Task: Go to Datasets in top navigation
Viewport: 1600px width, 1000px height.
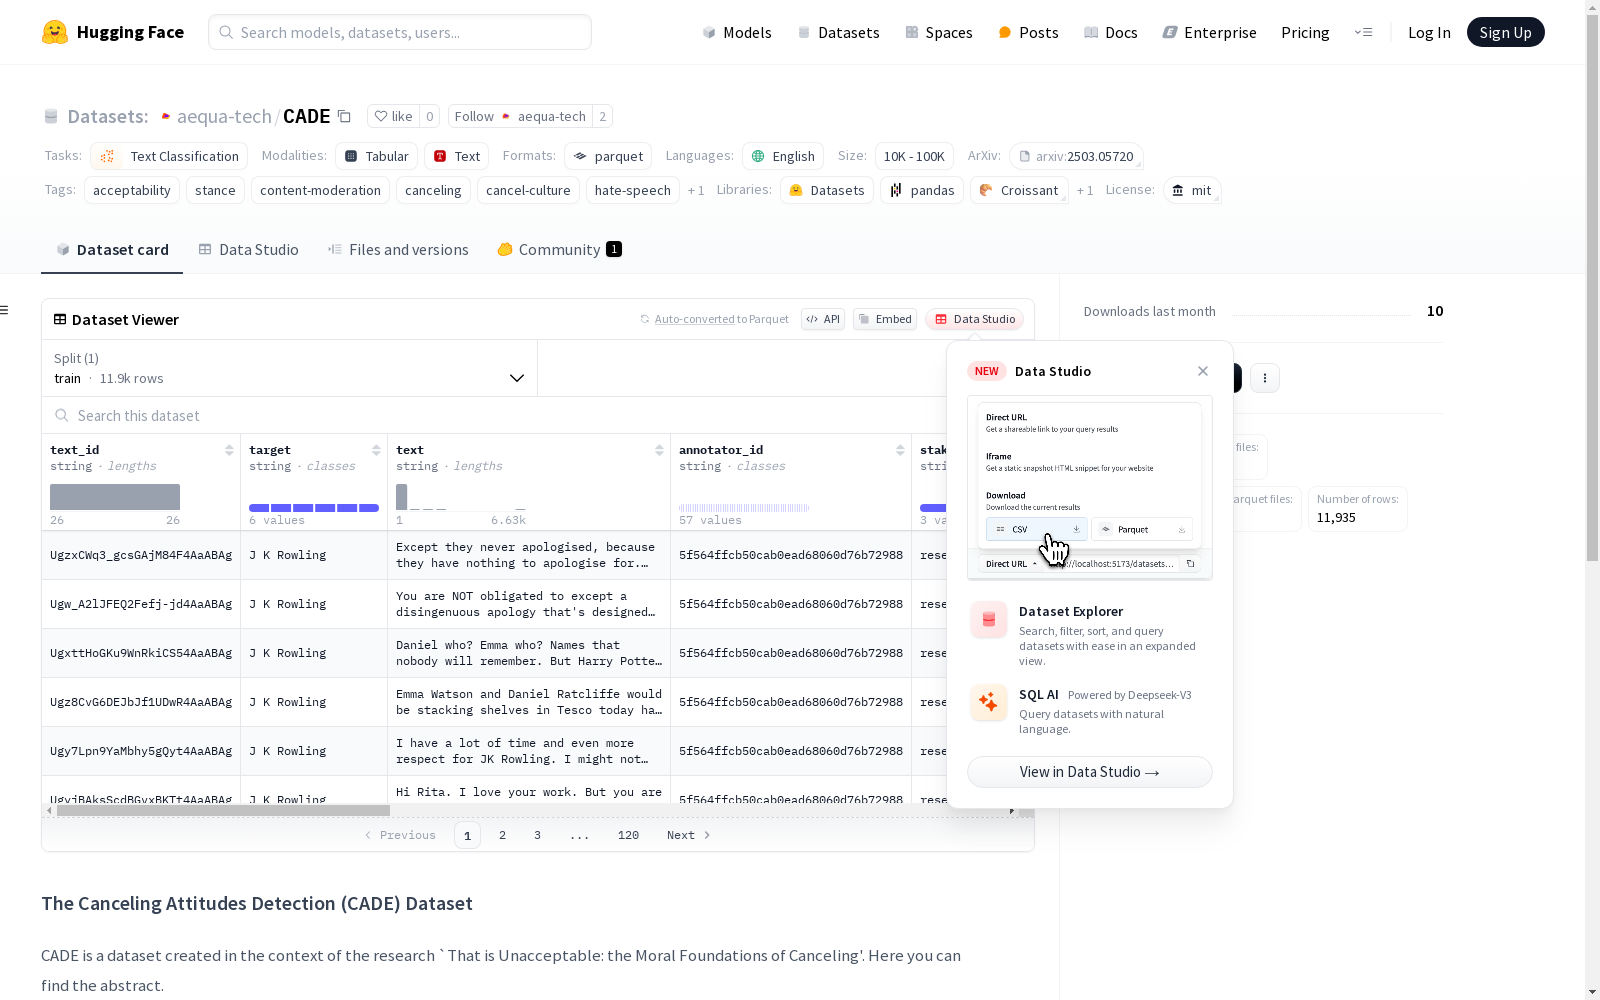Action: pos(838,32)
